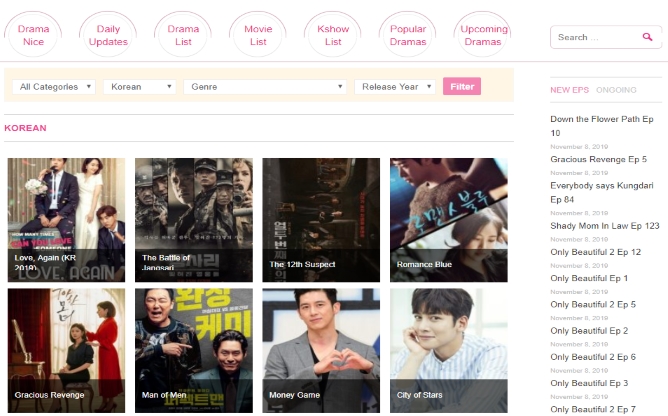
Task: Open the Drama List page
Action: point(183,35)
